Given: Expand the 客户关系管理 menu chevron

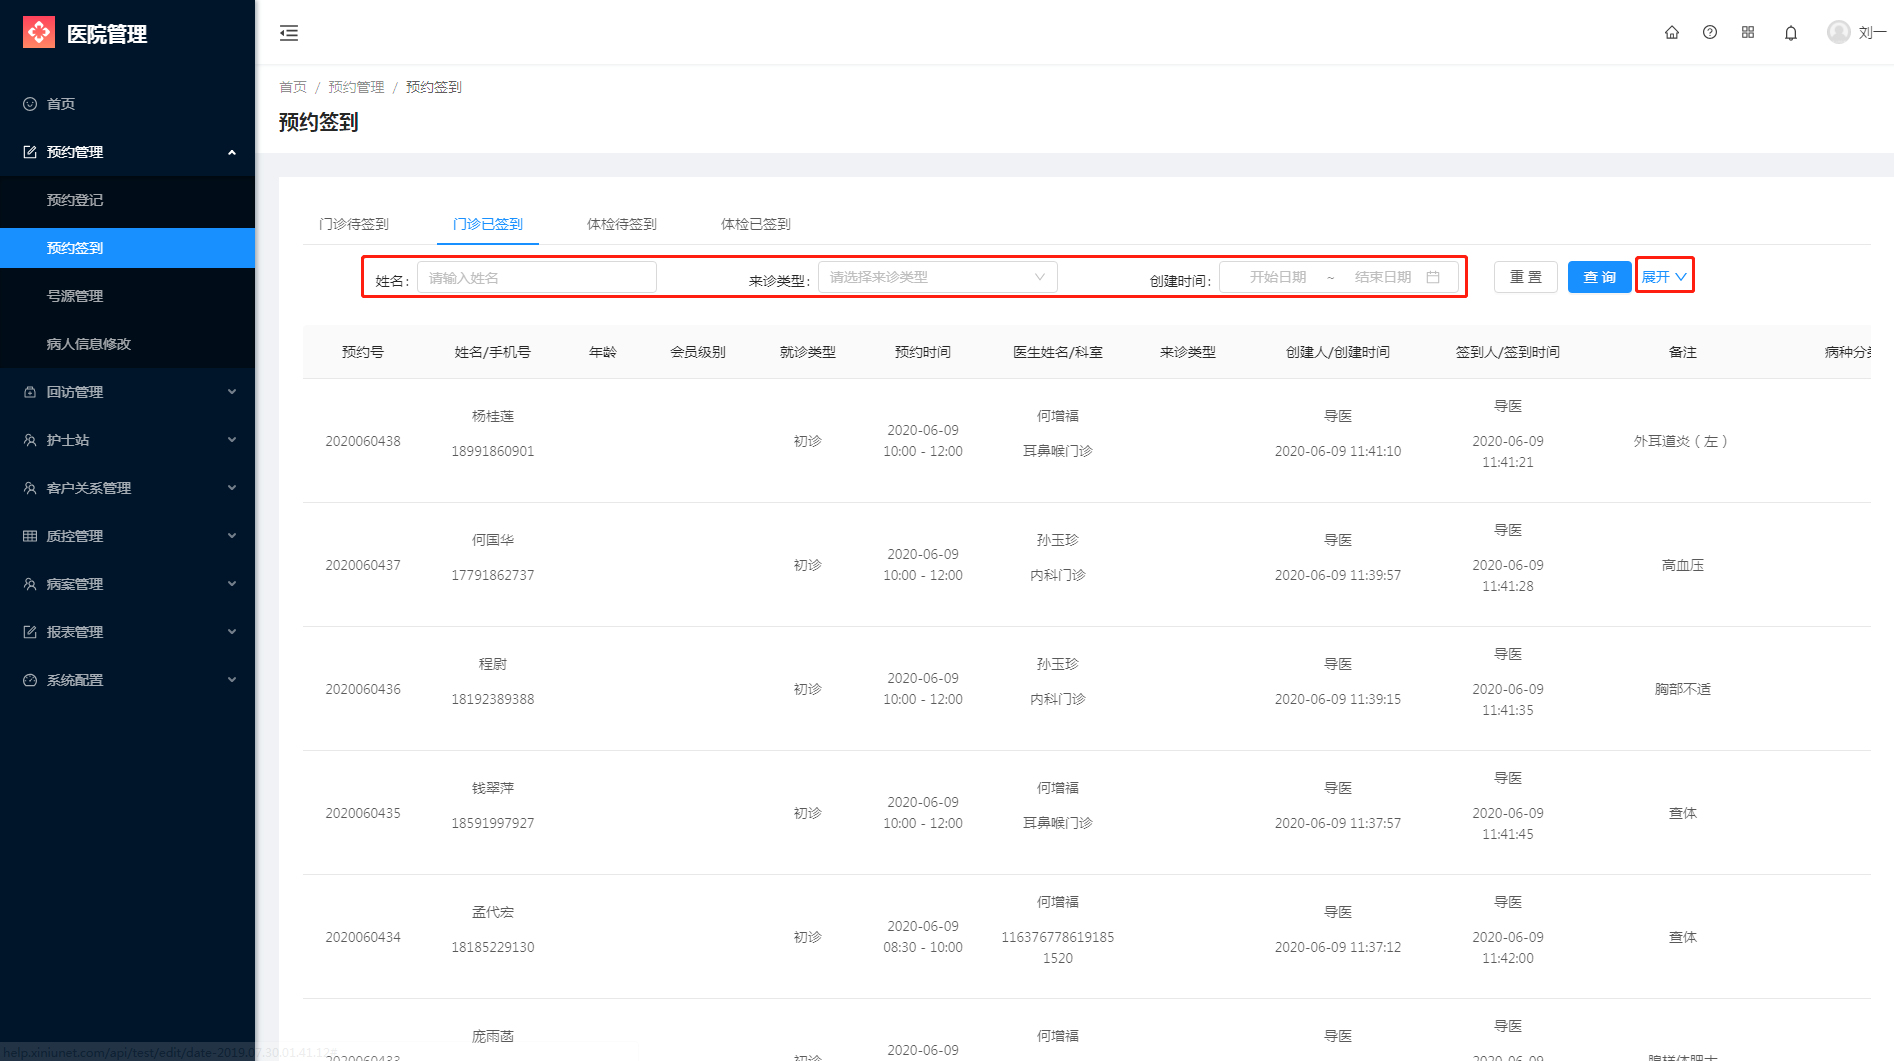Looking at the screenshot, I should (x=232, y=488).
